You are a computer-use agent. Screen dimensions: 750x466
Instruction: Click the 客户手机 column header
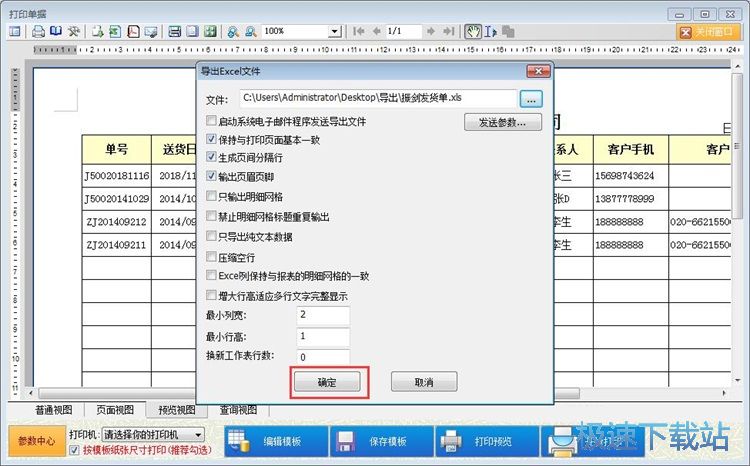click(630, 150)
